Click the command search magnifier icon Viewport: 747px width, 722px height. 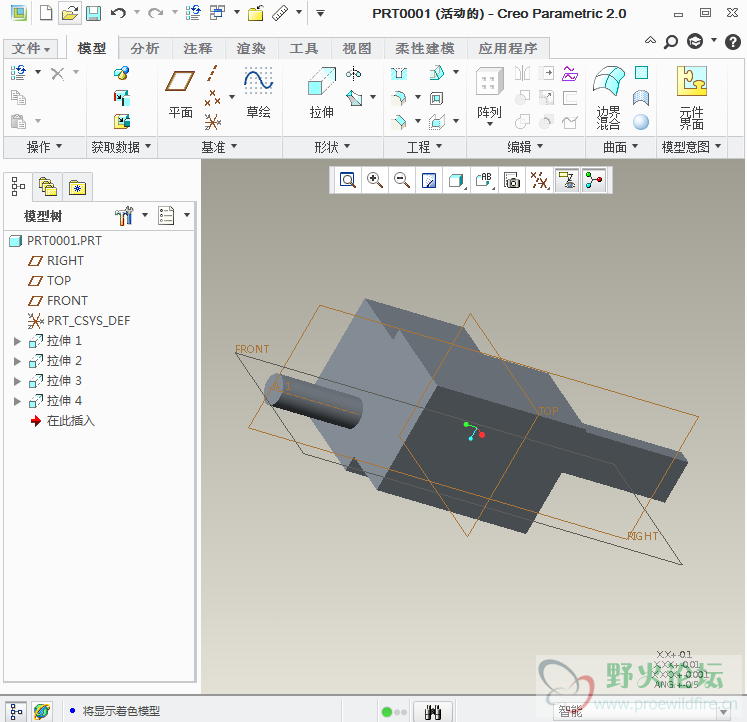[x=671, y=42]
